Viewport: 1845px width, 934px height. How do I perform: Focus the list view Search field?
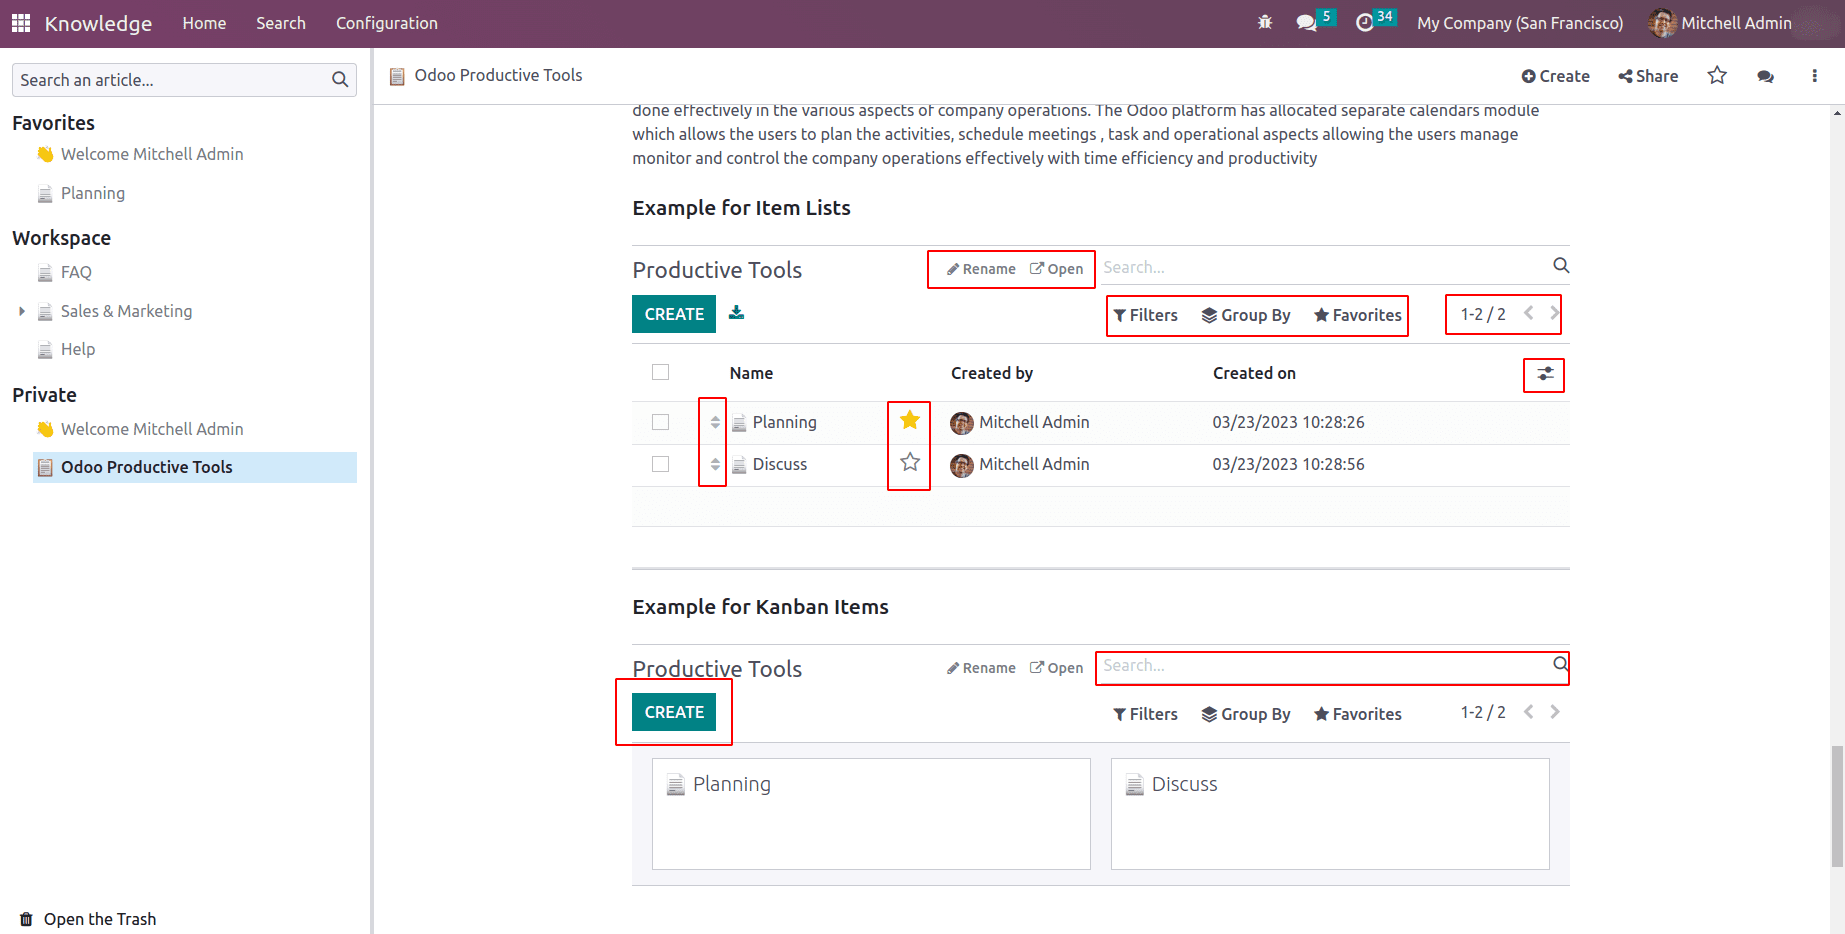1325,267
